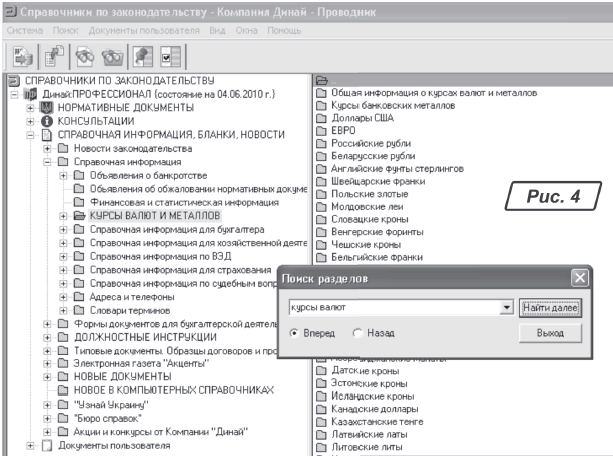Image resolution: width=613 pixels, height=456 pixels.
Task: Click the курсы валют search input field
Action: [393, 308]
